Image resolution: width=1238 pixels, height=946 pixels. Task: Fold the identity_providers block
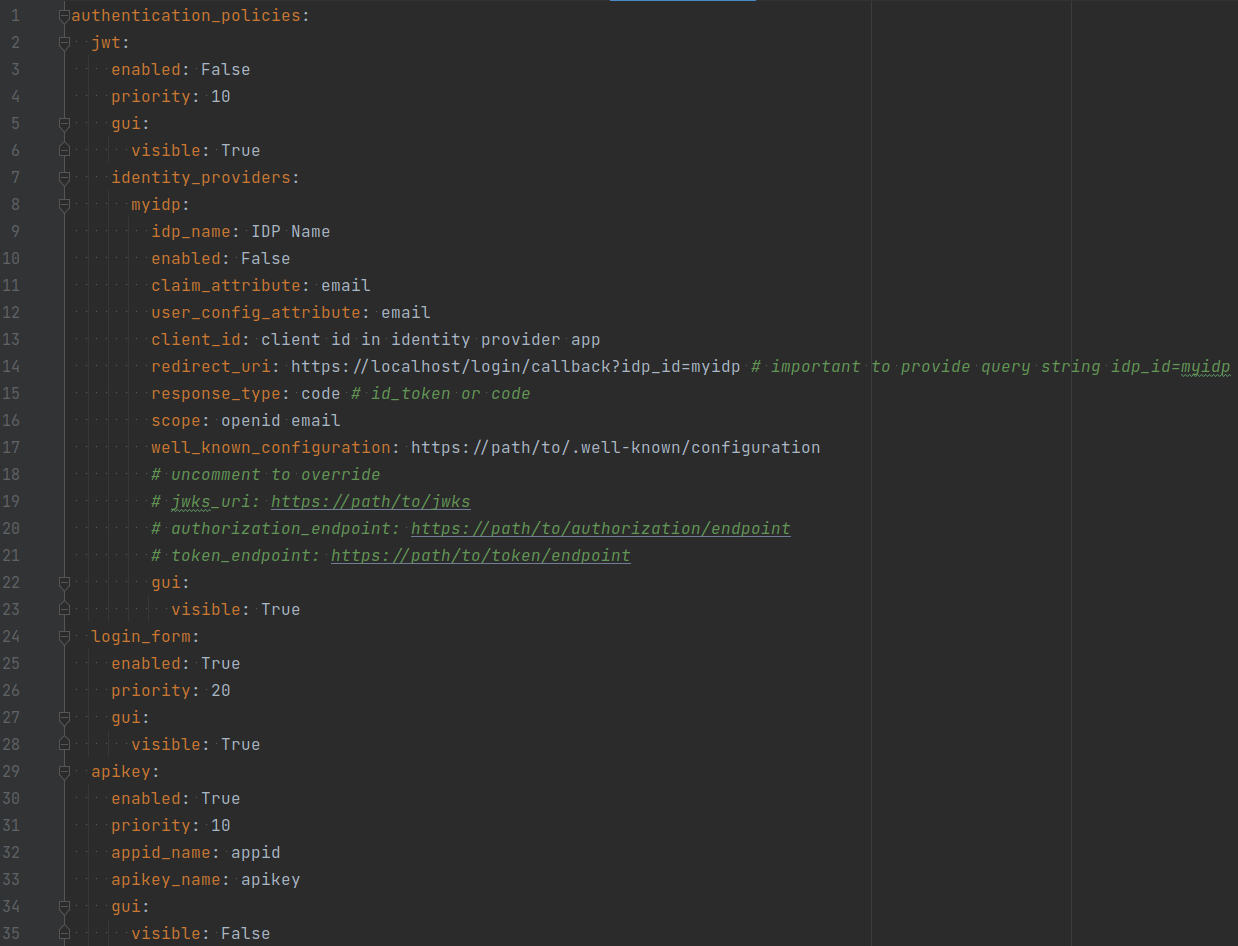(64, 178)
